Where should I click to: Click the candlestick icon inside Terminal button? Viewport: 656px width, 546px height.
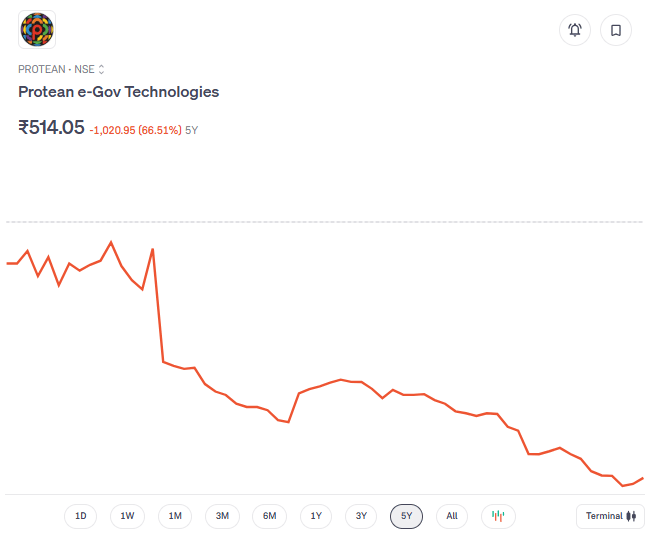tap(631, 516)
